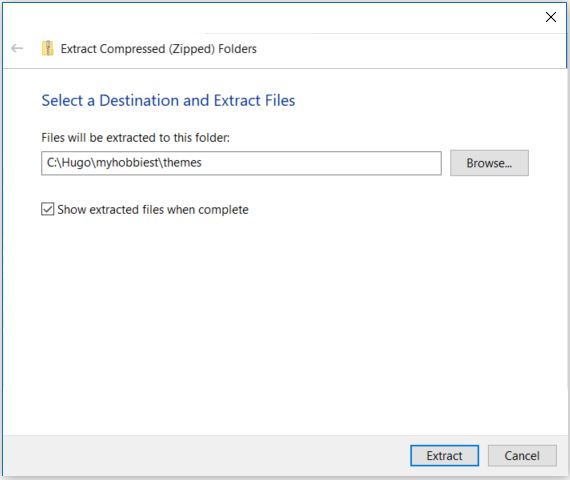Toggle the Show extracted files checkbox
570x480 pixels.
[48, 209]
